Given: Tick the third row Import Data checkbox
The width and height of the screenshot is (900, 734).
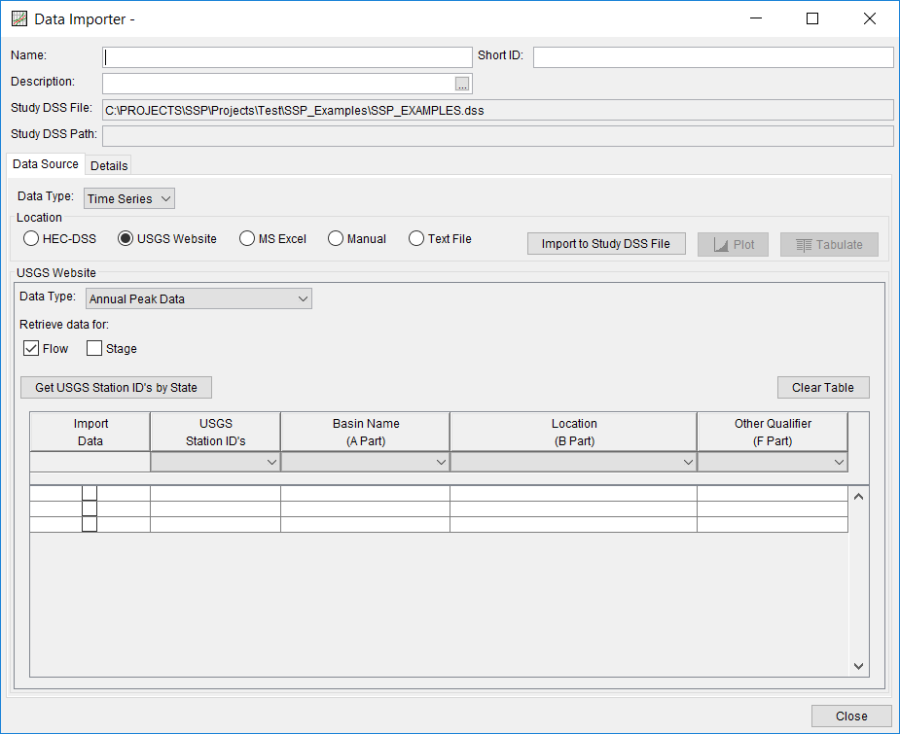Looking at the screenshot, I should [x=90, y=524].
